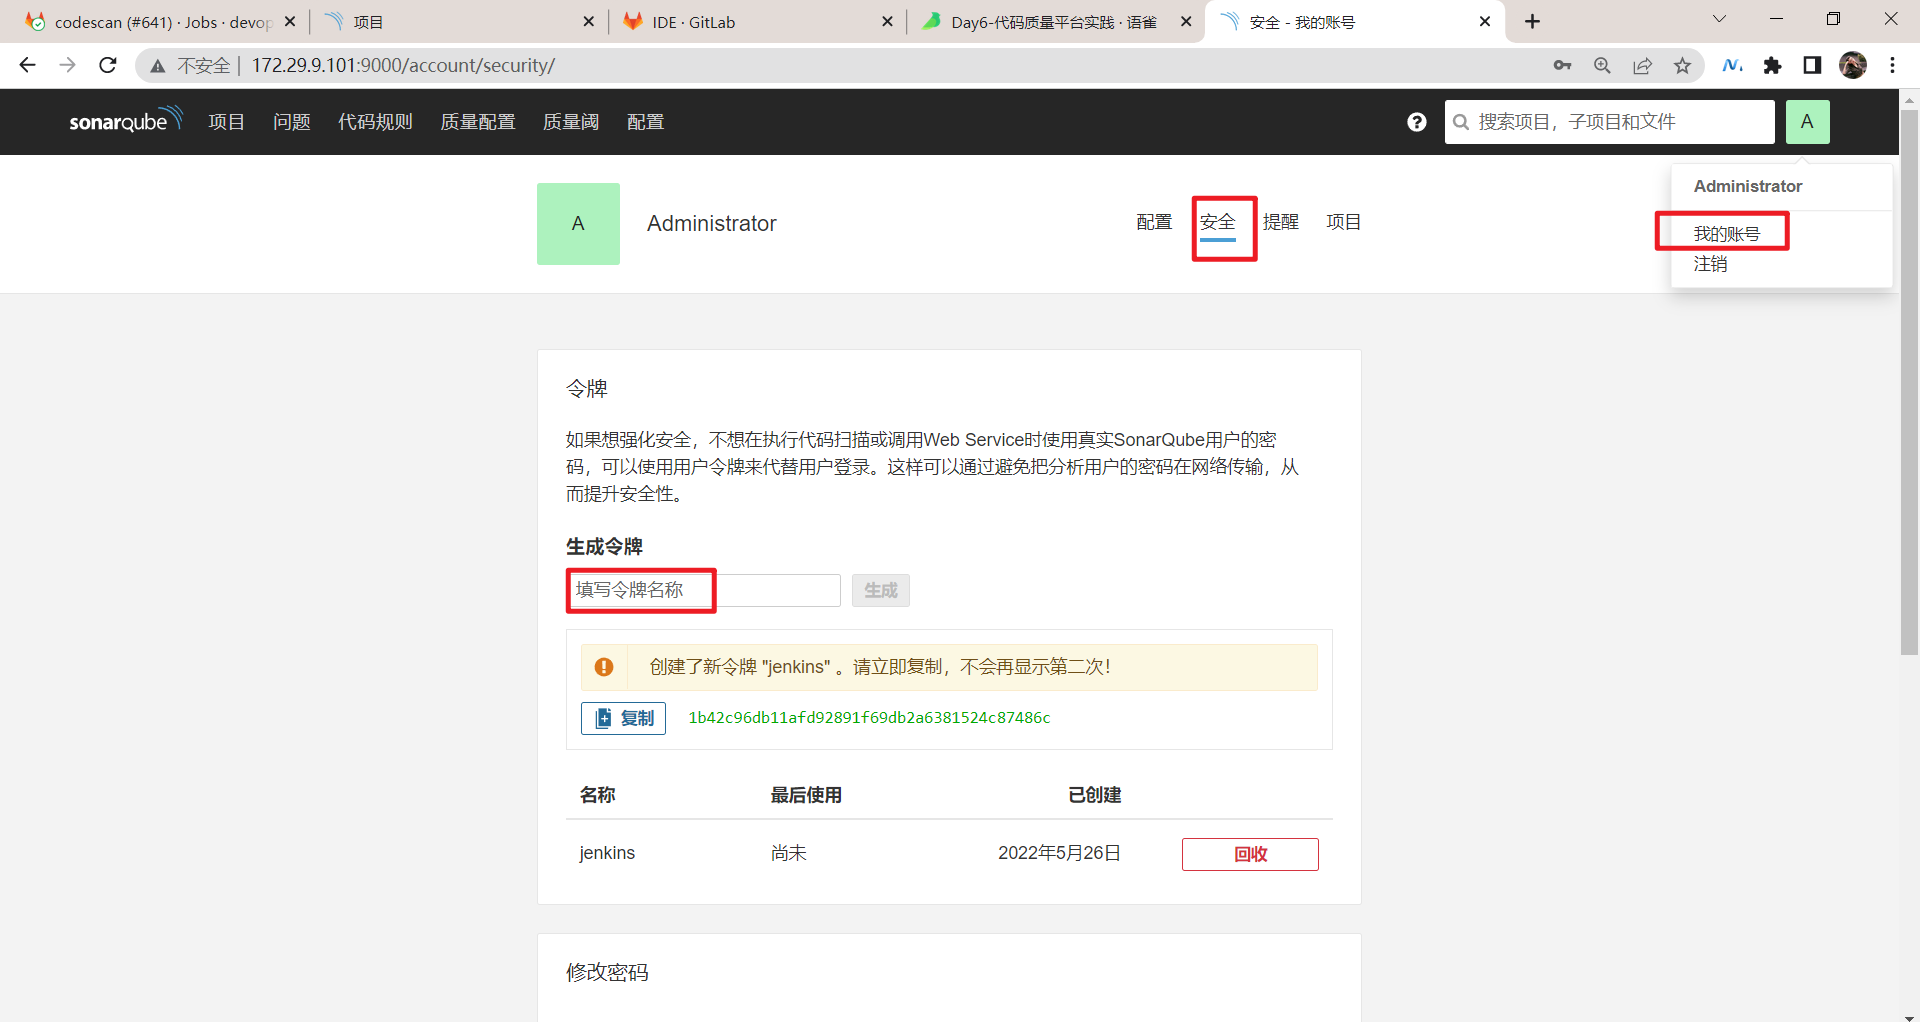Open 项目 in the top navigation
This screenshot has height=1022, width=1920.
point(226,122)
